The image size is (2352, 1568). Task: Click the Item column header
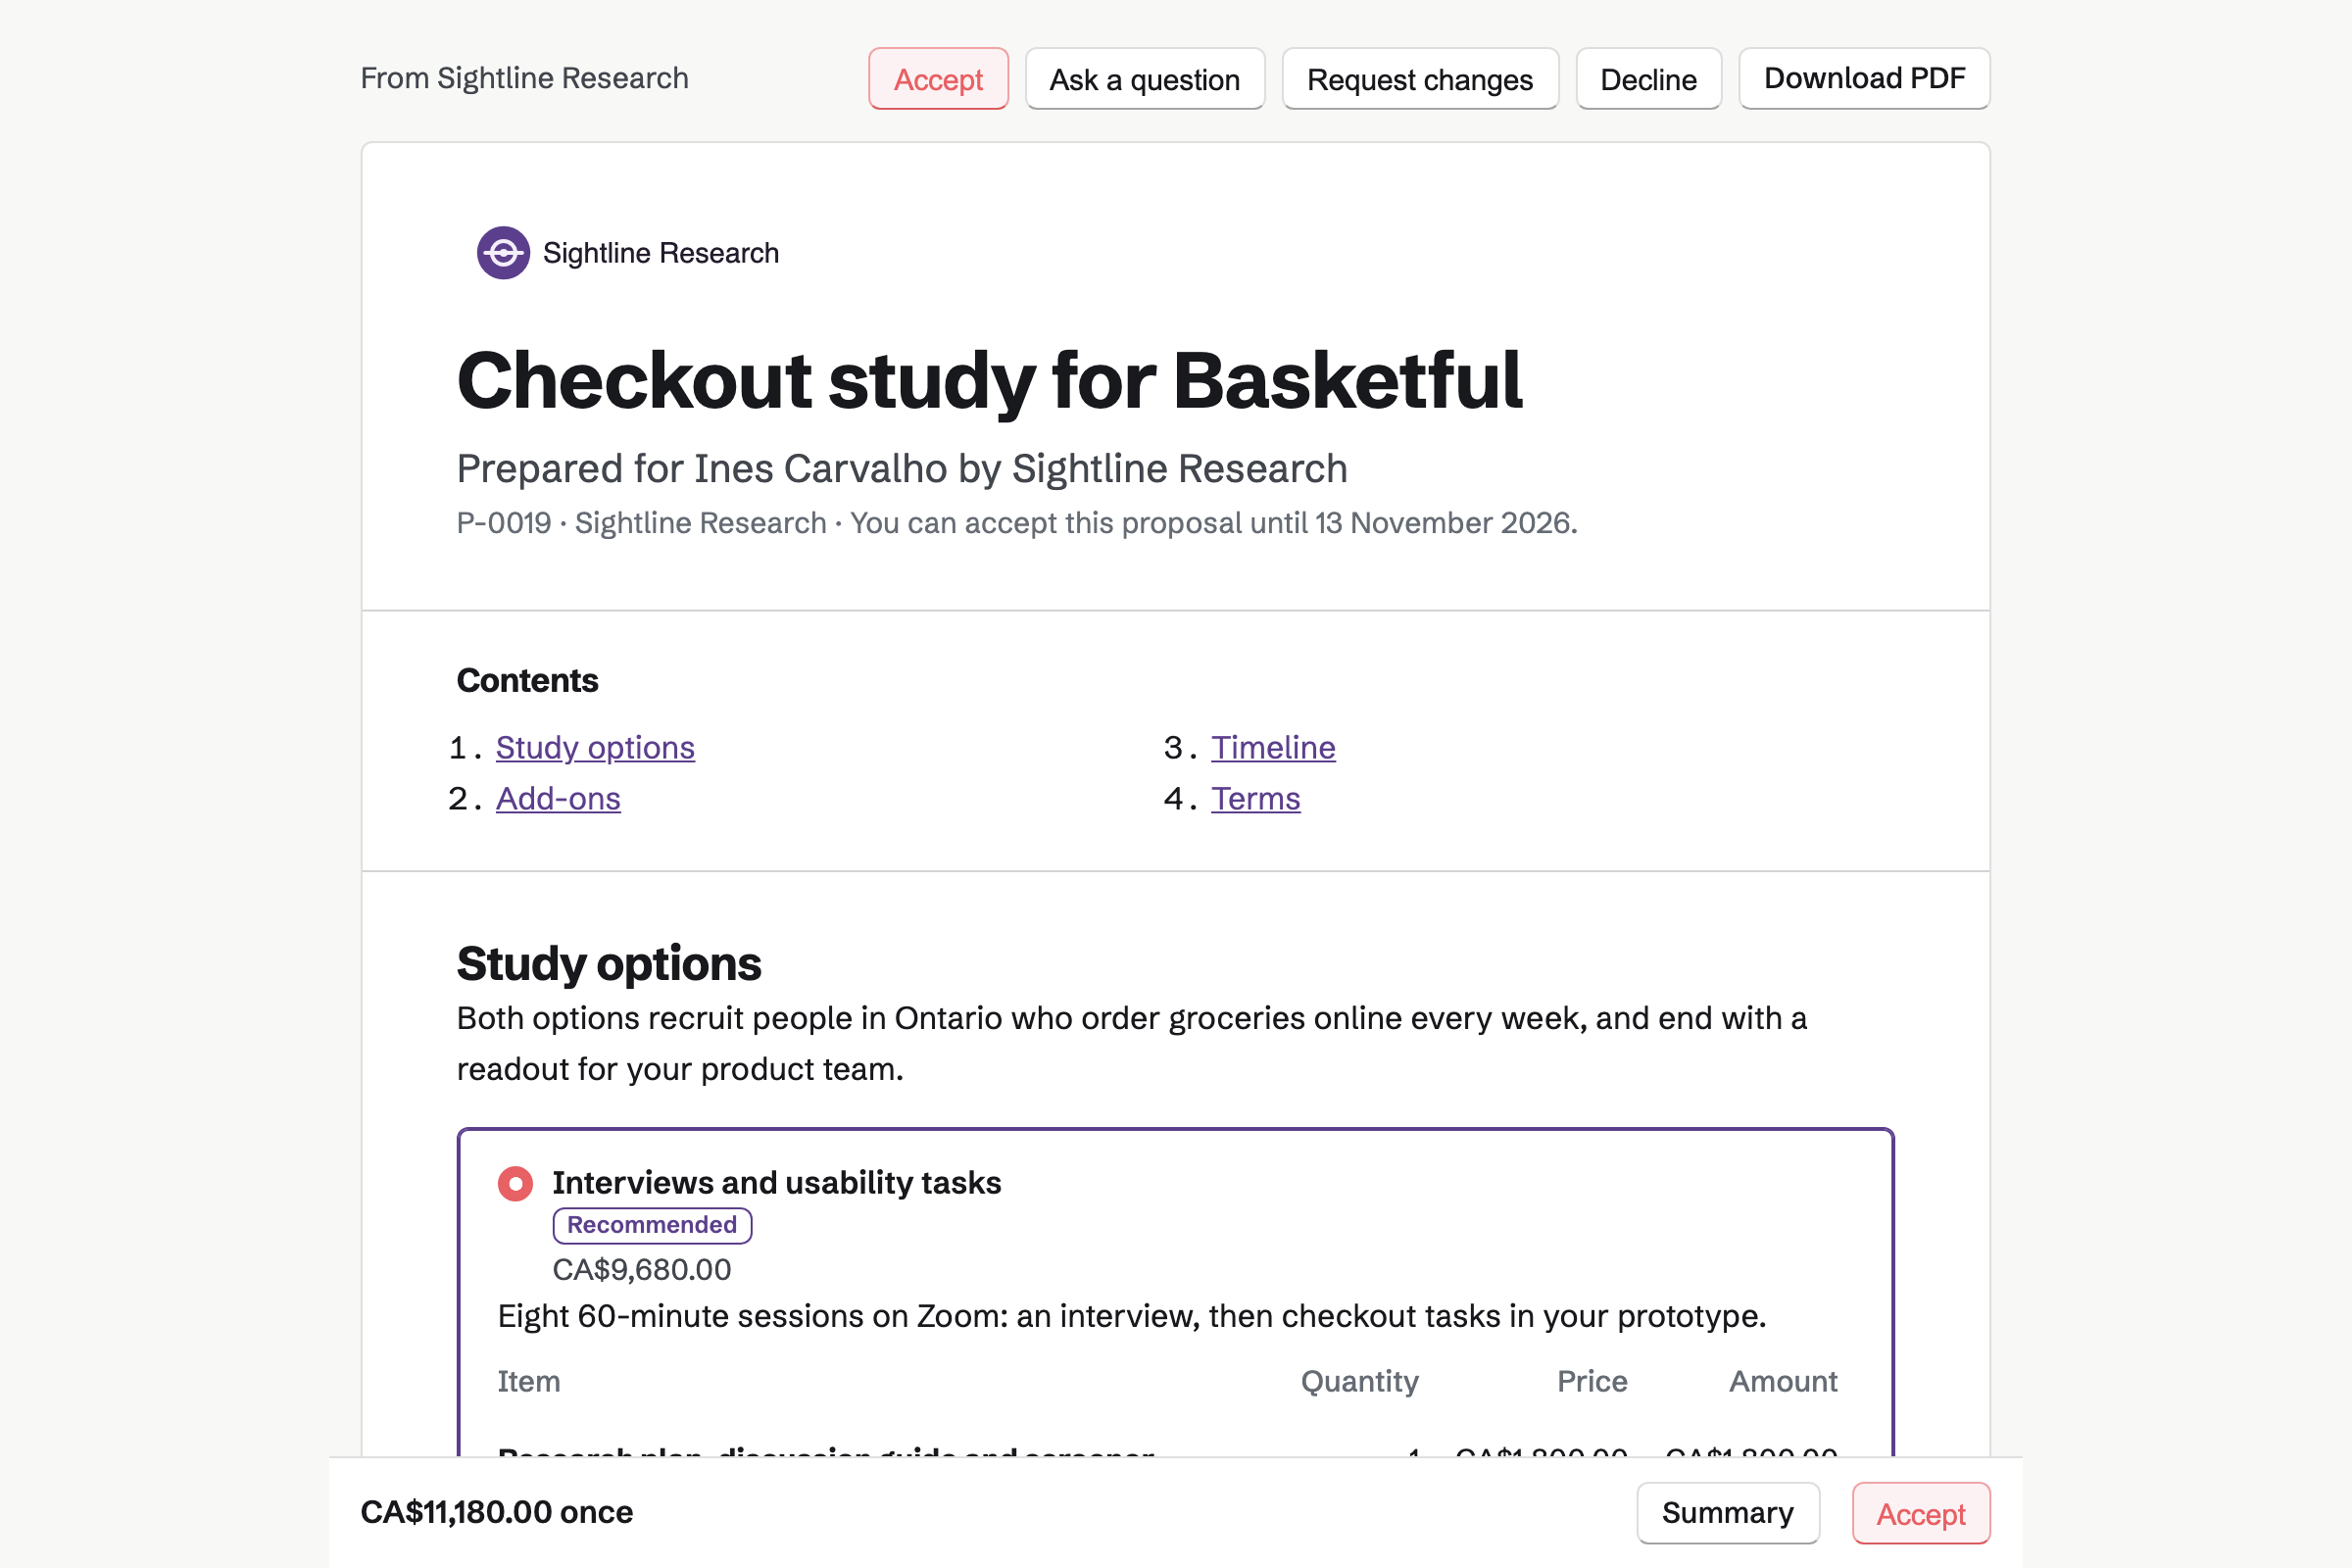click(528, 1381)
